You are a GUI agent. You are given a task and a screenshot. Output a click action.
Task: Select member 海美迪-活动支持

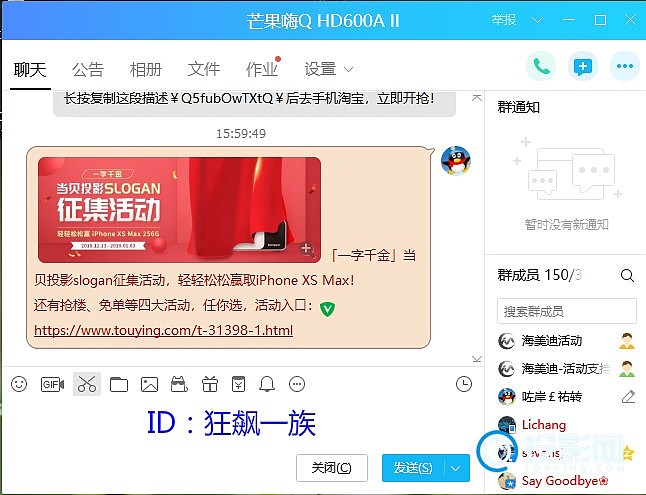[565, 369]
